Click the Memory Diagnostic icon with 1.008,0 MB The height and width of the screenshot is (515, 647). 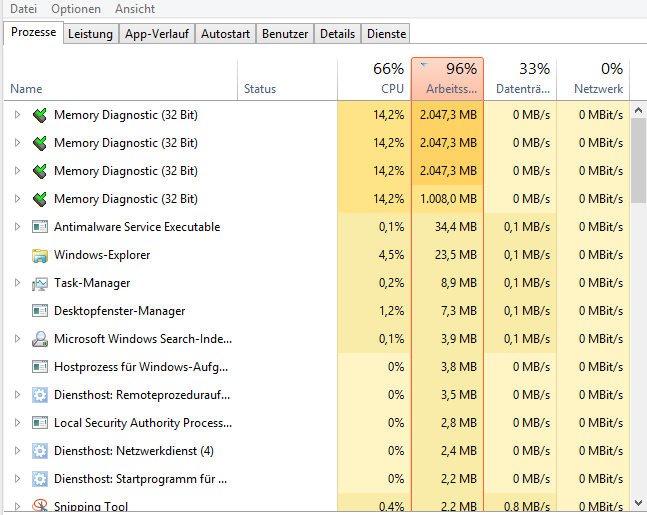click(x=40, y=199)
